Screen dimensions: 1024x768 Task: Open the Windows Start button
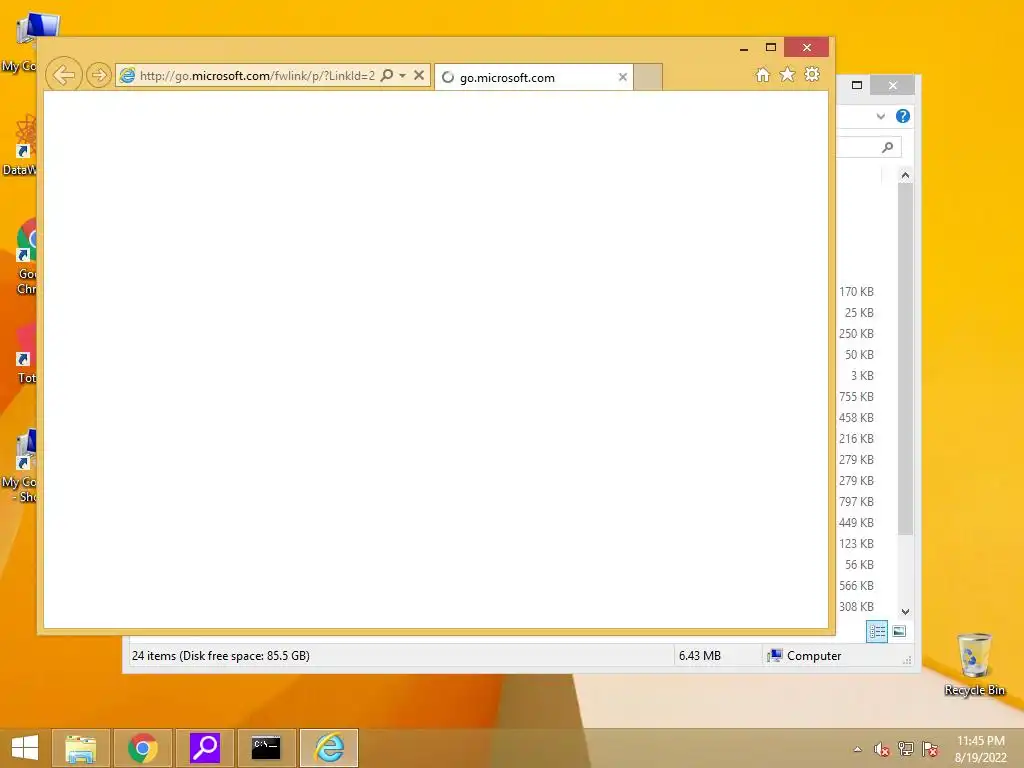(x=25, y=748)
